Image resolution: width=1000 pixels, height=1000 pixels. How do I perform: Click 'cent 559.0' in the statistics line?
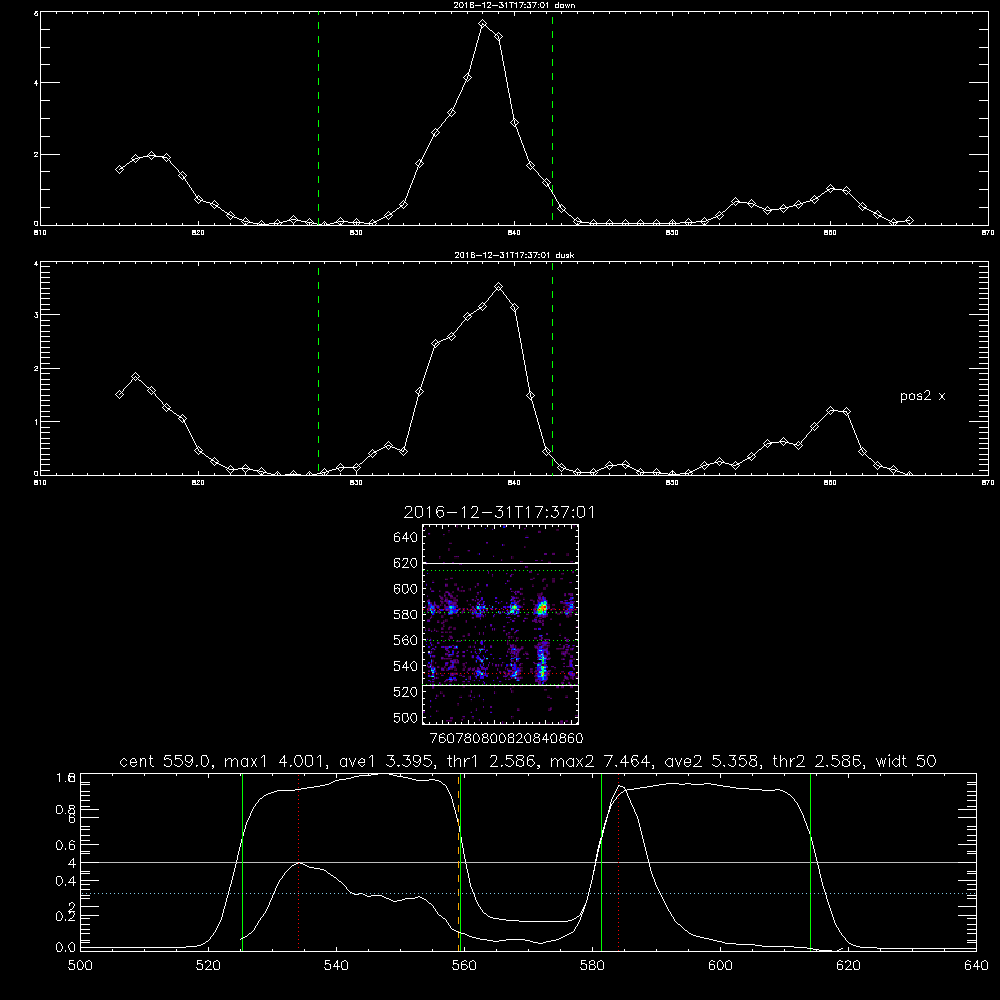pos(165,761)
